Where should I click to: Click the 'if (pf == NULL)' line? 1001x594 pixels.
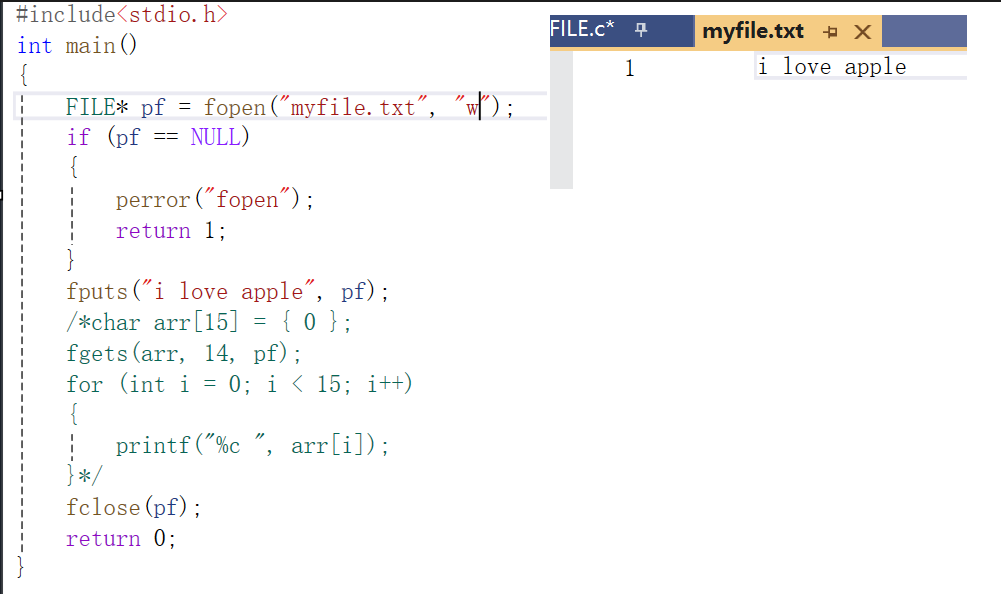(158, 137)
